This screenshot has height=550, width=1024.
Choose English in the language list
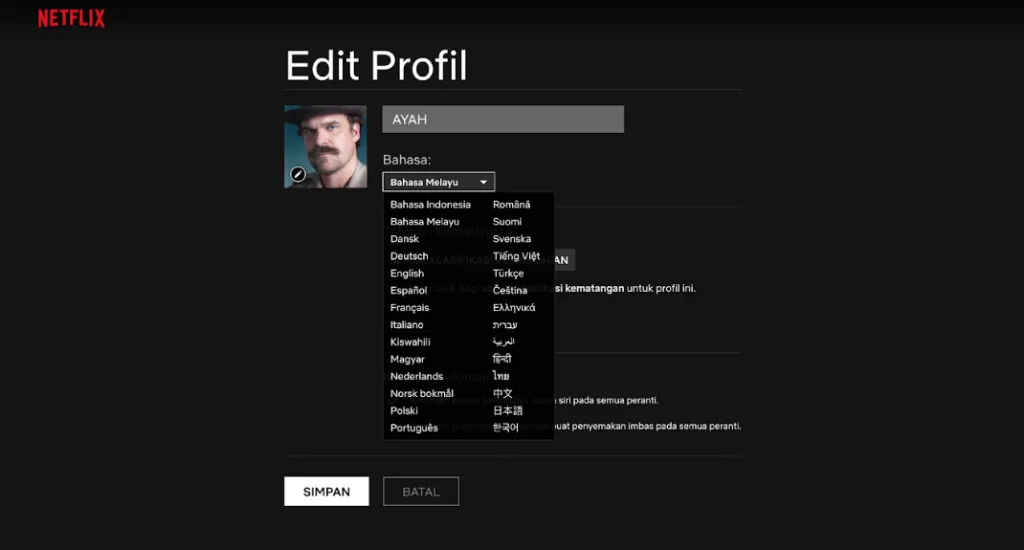407,273
